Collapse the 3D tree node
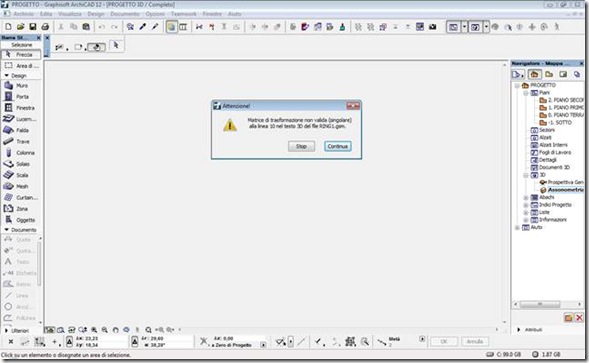Screen dimensions: 589x363 tap(526, 175)
